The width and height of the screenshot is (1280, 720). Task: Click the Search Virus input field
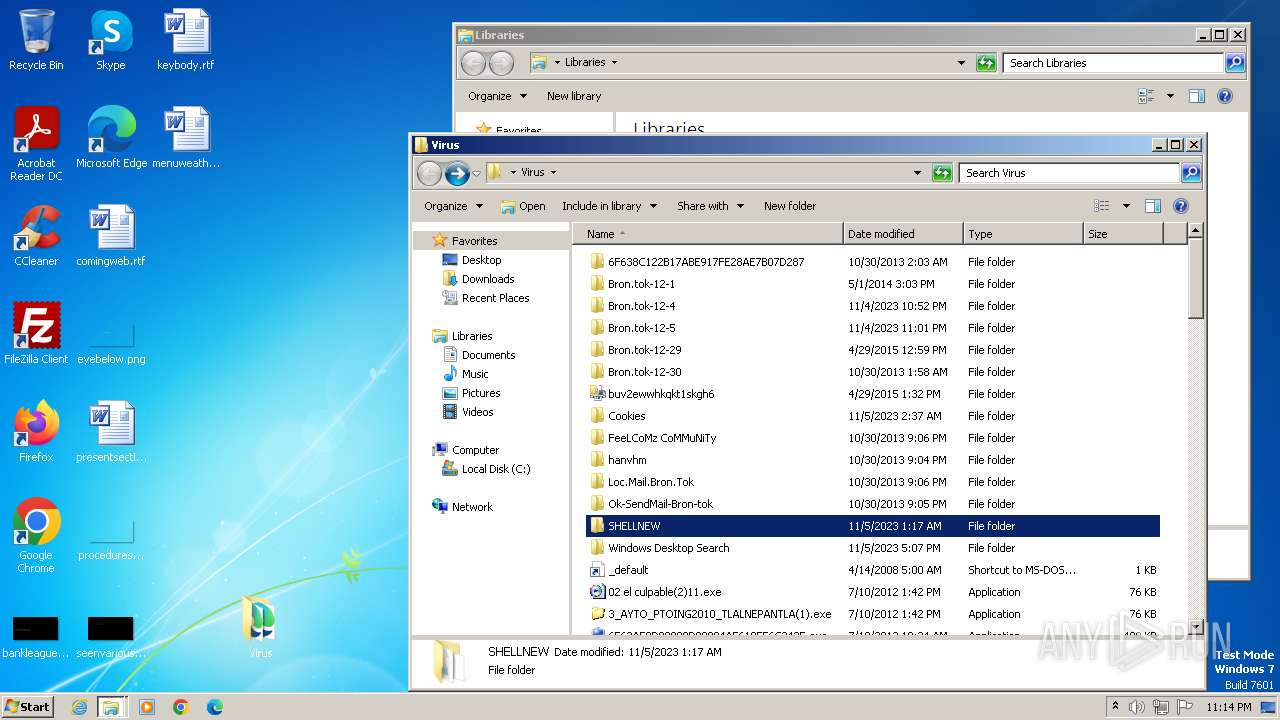[x=1069, y=173]
